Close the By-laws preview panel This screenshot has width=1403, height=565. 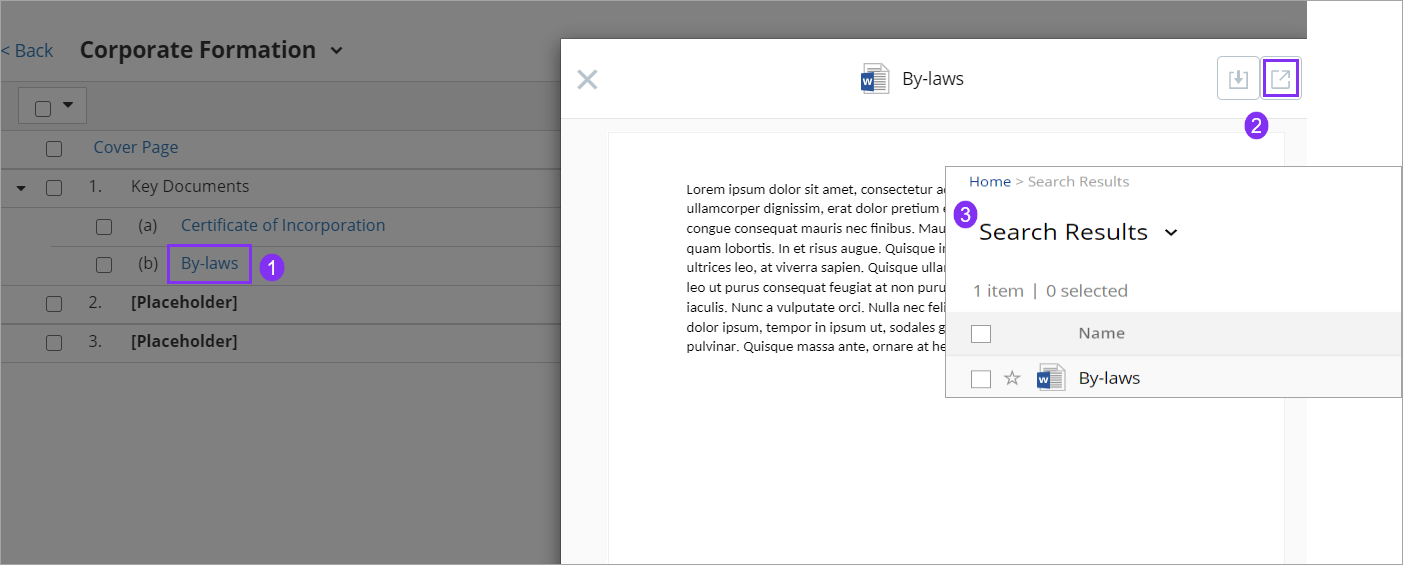point(587,80)
